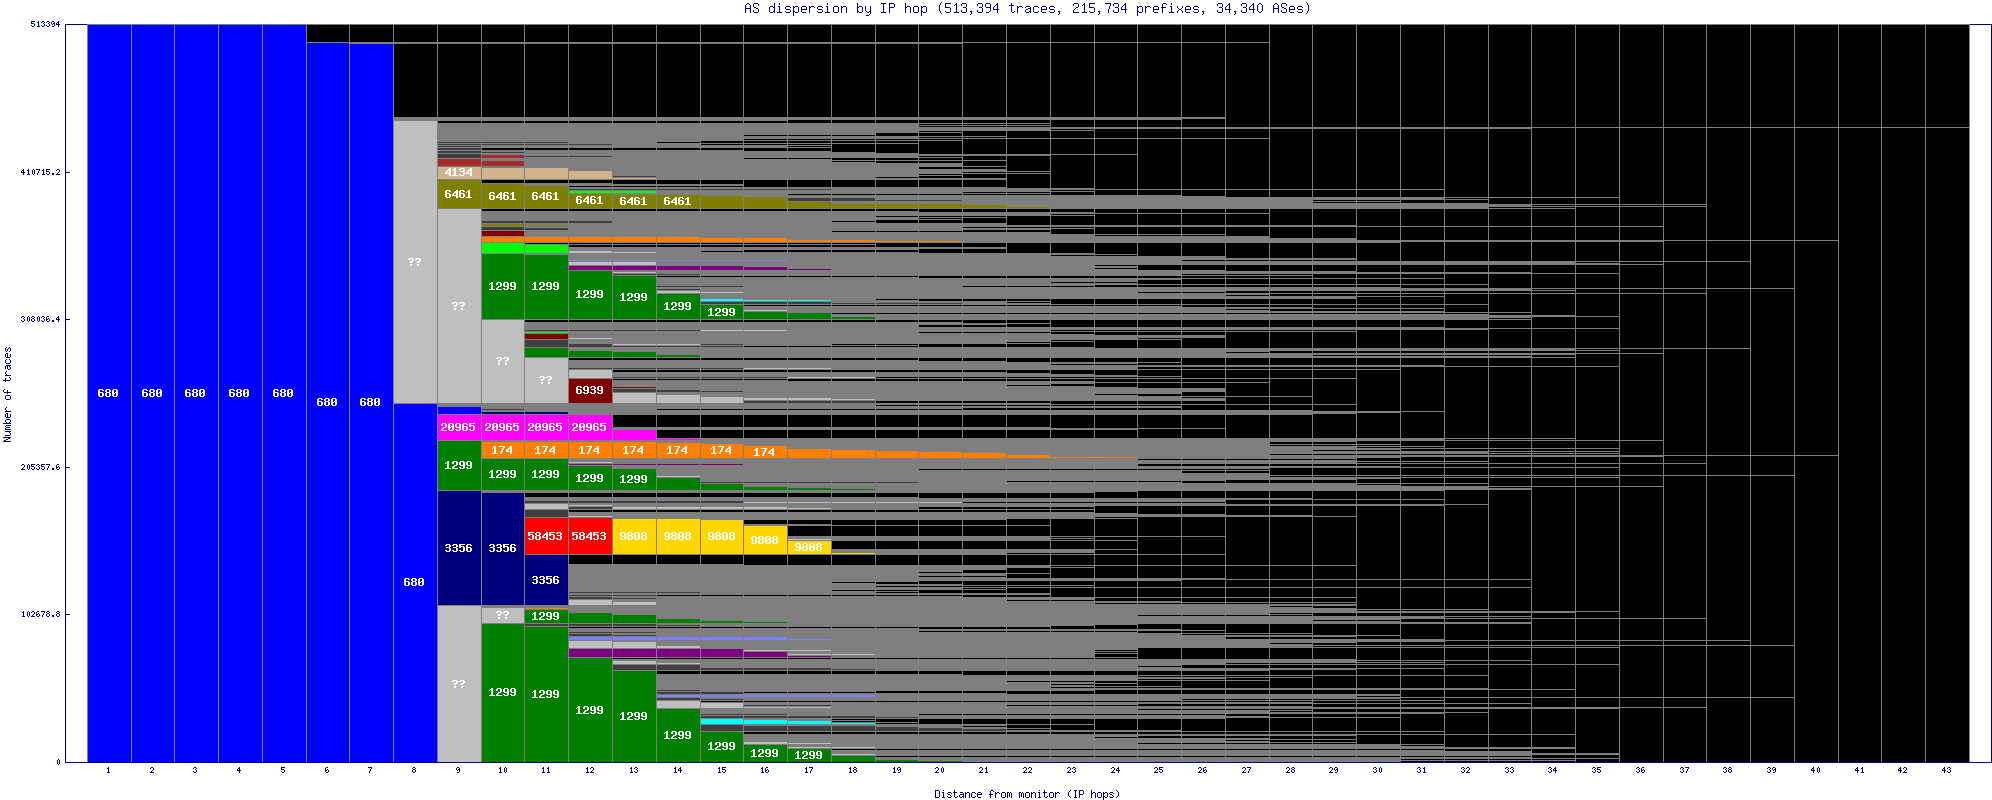This screenshot has height=800, width=1992.
Task: Select the 308036.4 y-axis tick label
Action: pyautogui.click(x=40, y=319)
